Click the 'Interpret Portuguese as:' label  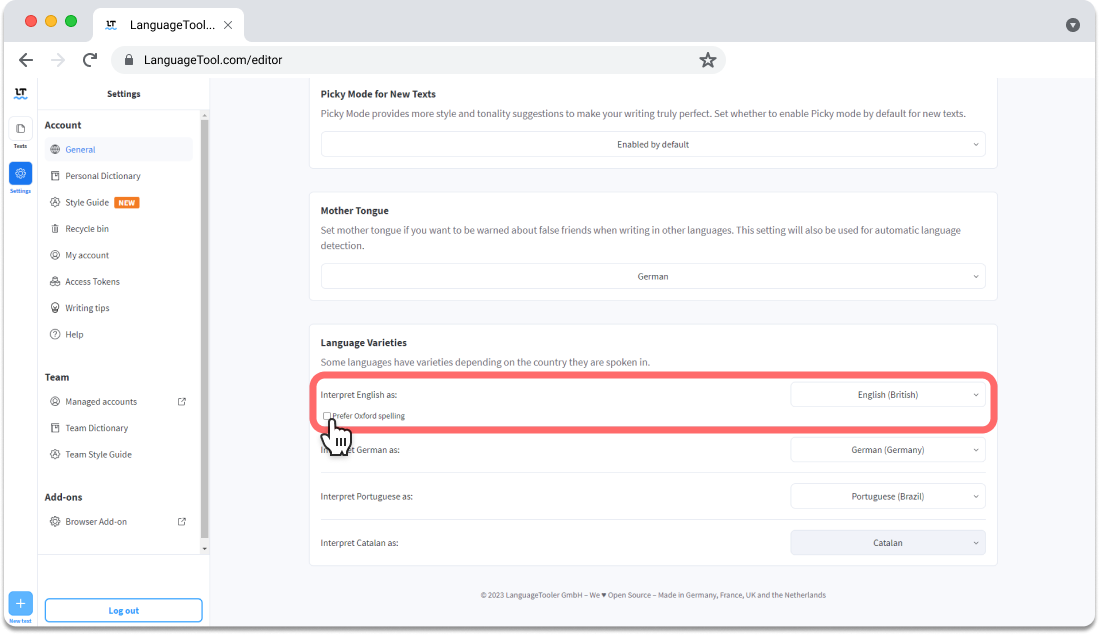coord(367,496)
